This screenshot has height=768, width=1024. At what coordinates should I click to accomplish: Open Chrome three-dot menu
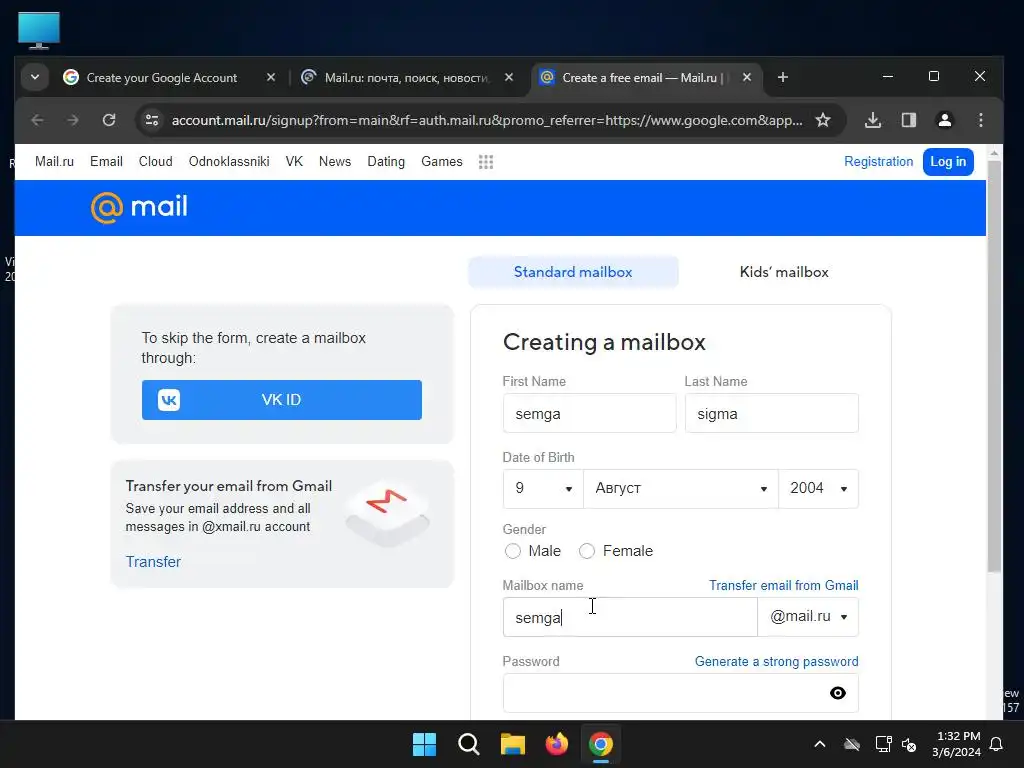(980, 120)
